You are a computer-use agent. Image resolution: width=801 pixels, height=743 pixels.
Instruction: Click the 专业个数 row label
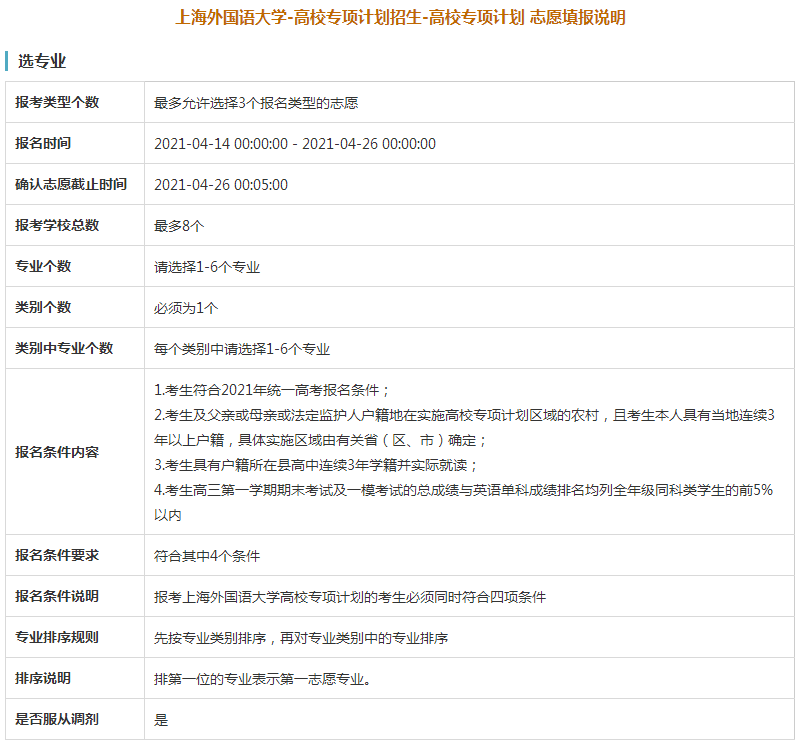(x=43, y=266)
